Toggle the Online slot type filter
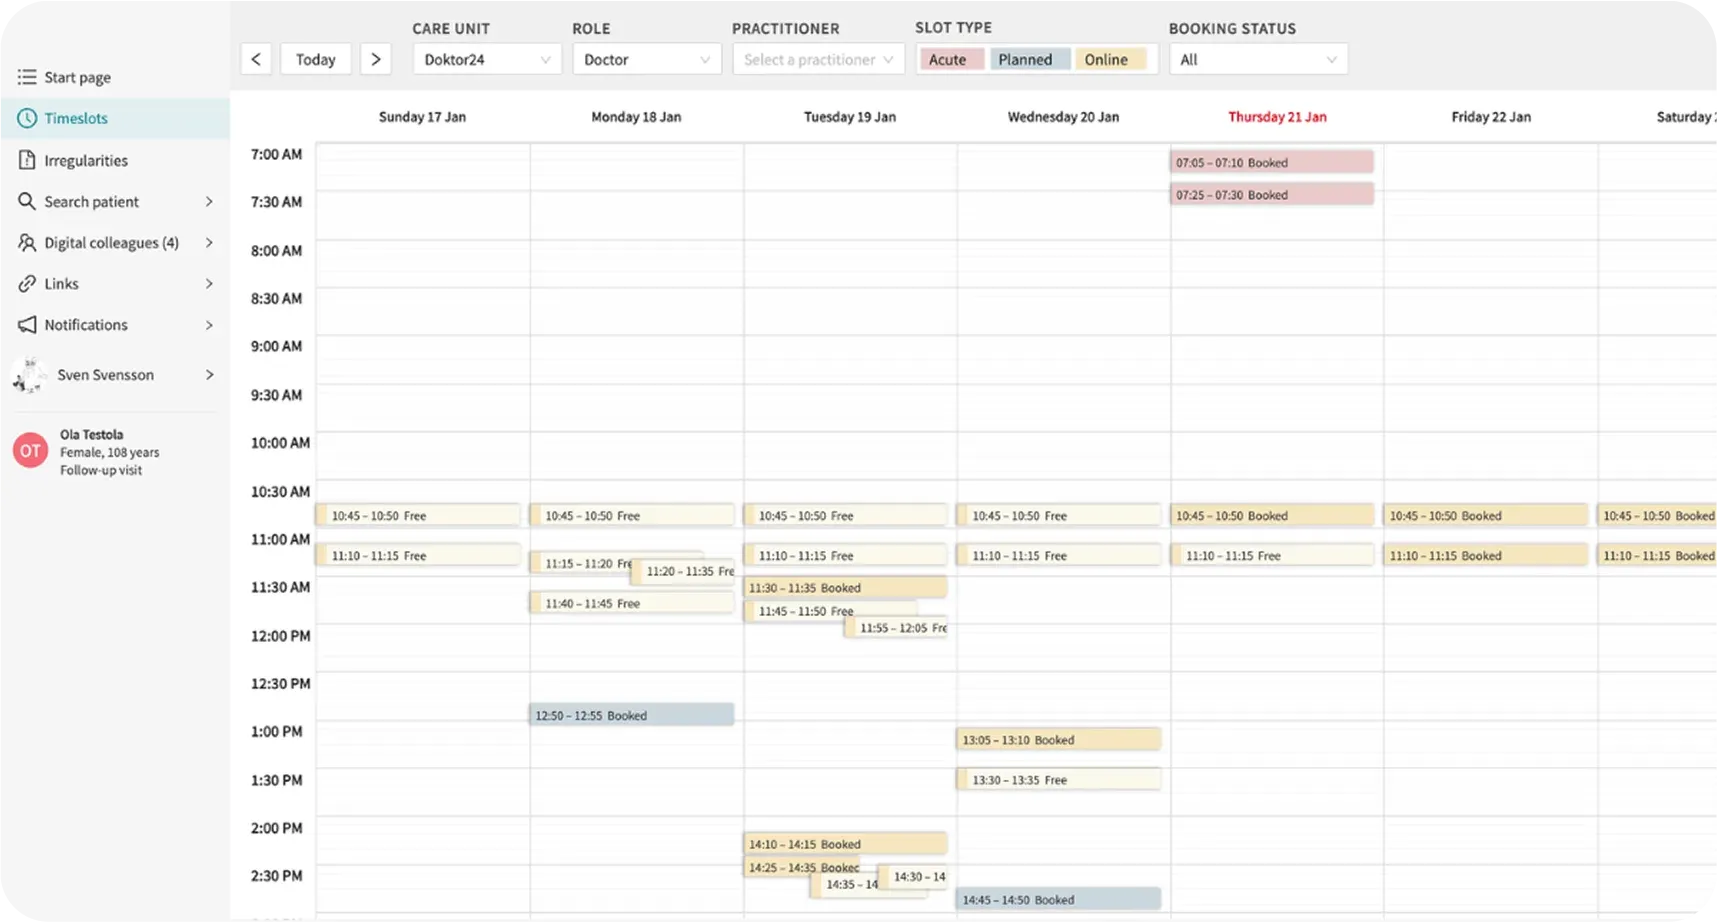The image size is (1717, 922). pyautogui.click(x=1109, y=60)
